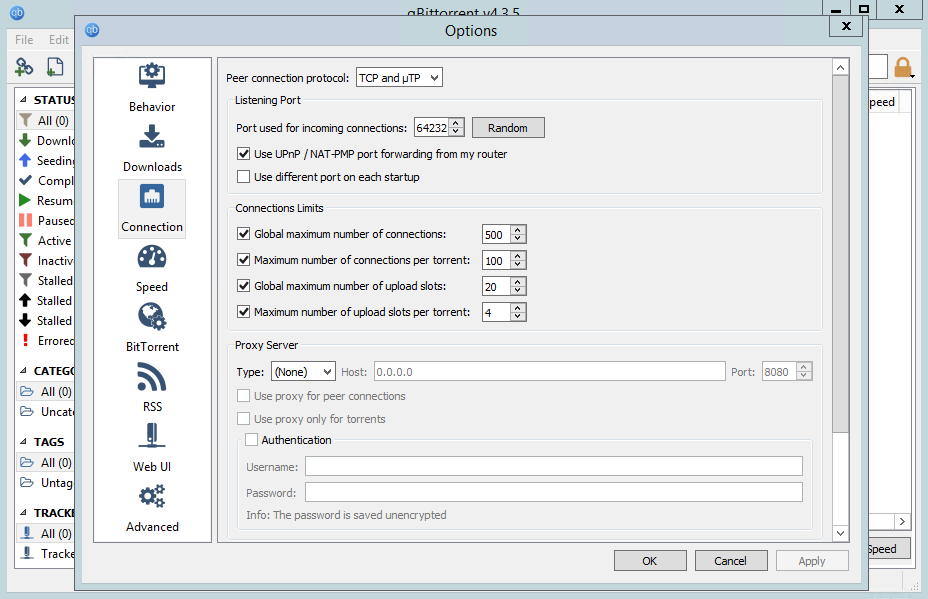Click connections per torrent field showing 100
This screenshot has height=599, width=928.
coord(496,260)
